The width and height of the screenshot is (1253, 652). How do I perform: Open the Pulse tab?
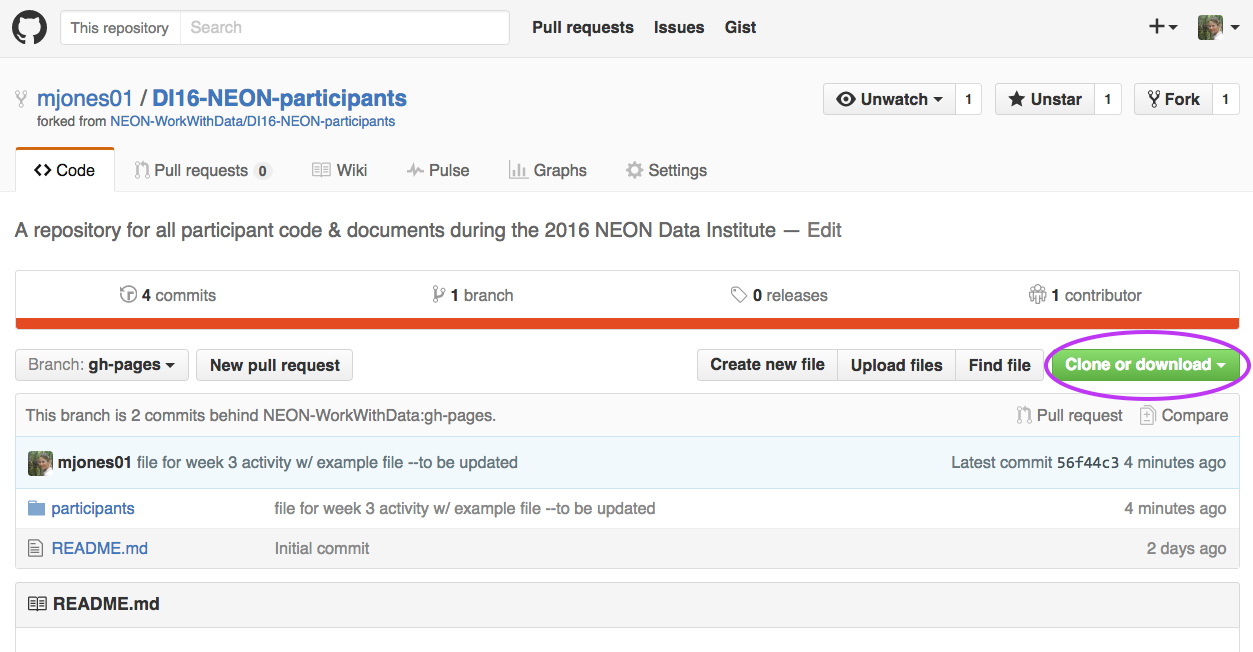point(438,170)
